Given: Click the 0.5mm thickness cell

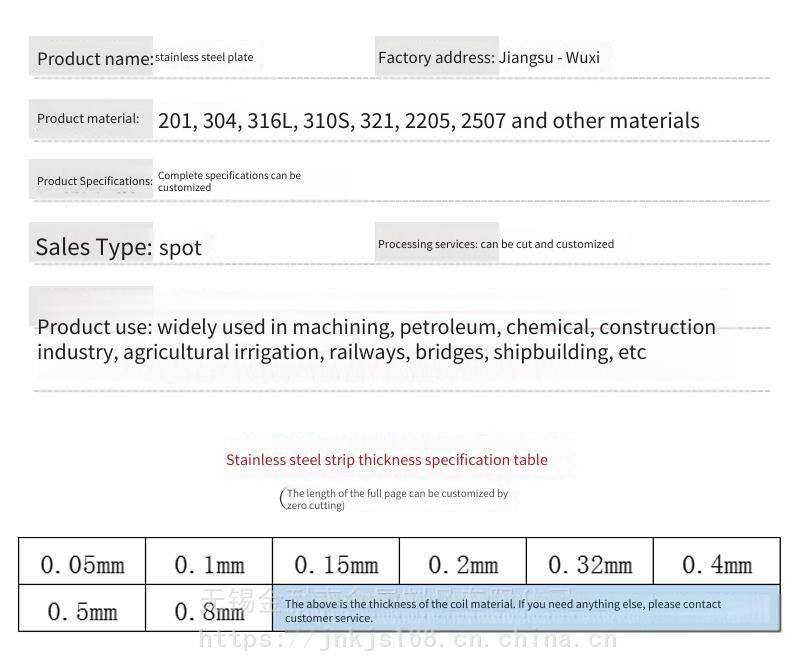Looking at the screenshot, I should tap(82, 611).
